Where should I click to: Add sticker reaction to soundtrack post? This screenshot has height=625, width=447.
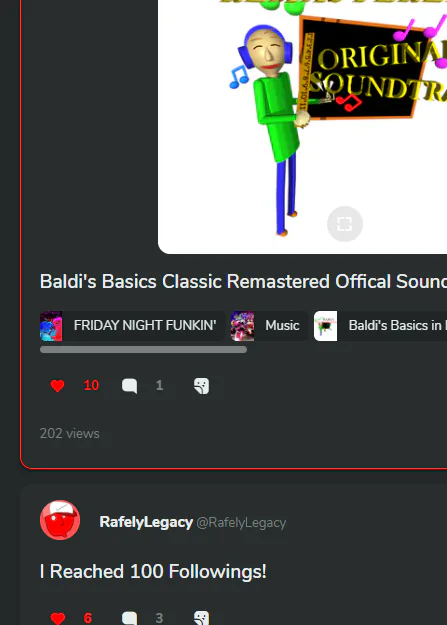tap(201, 385)
